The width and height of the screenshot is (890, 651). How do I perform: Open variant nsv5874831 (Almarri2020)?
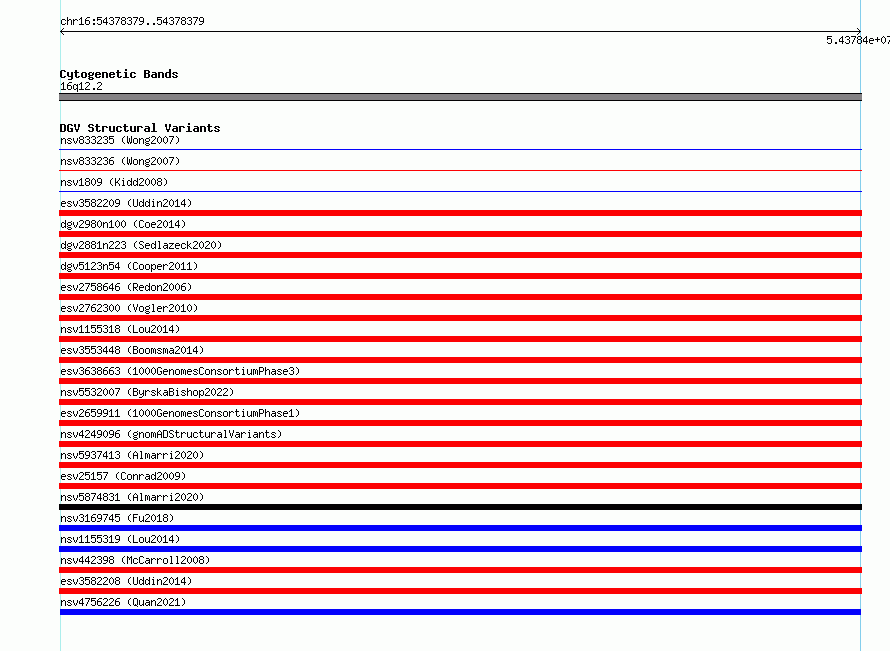[132, 497]
